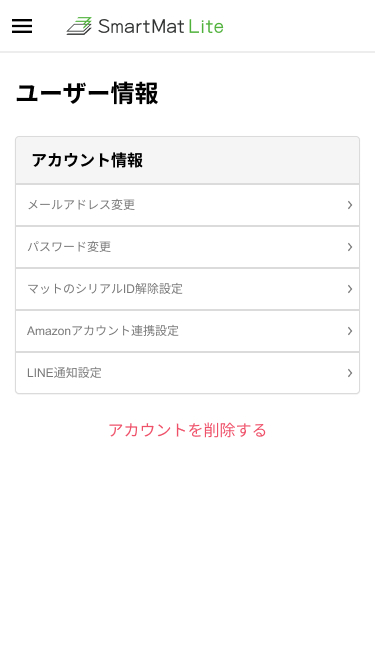Open メールアドレス変更 settings
The image size is (375, 667).
point(188,205)
